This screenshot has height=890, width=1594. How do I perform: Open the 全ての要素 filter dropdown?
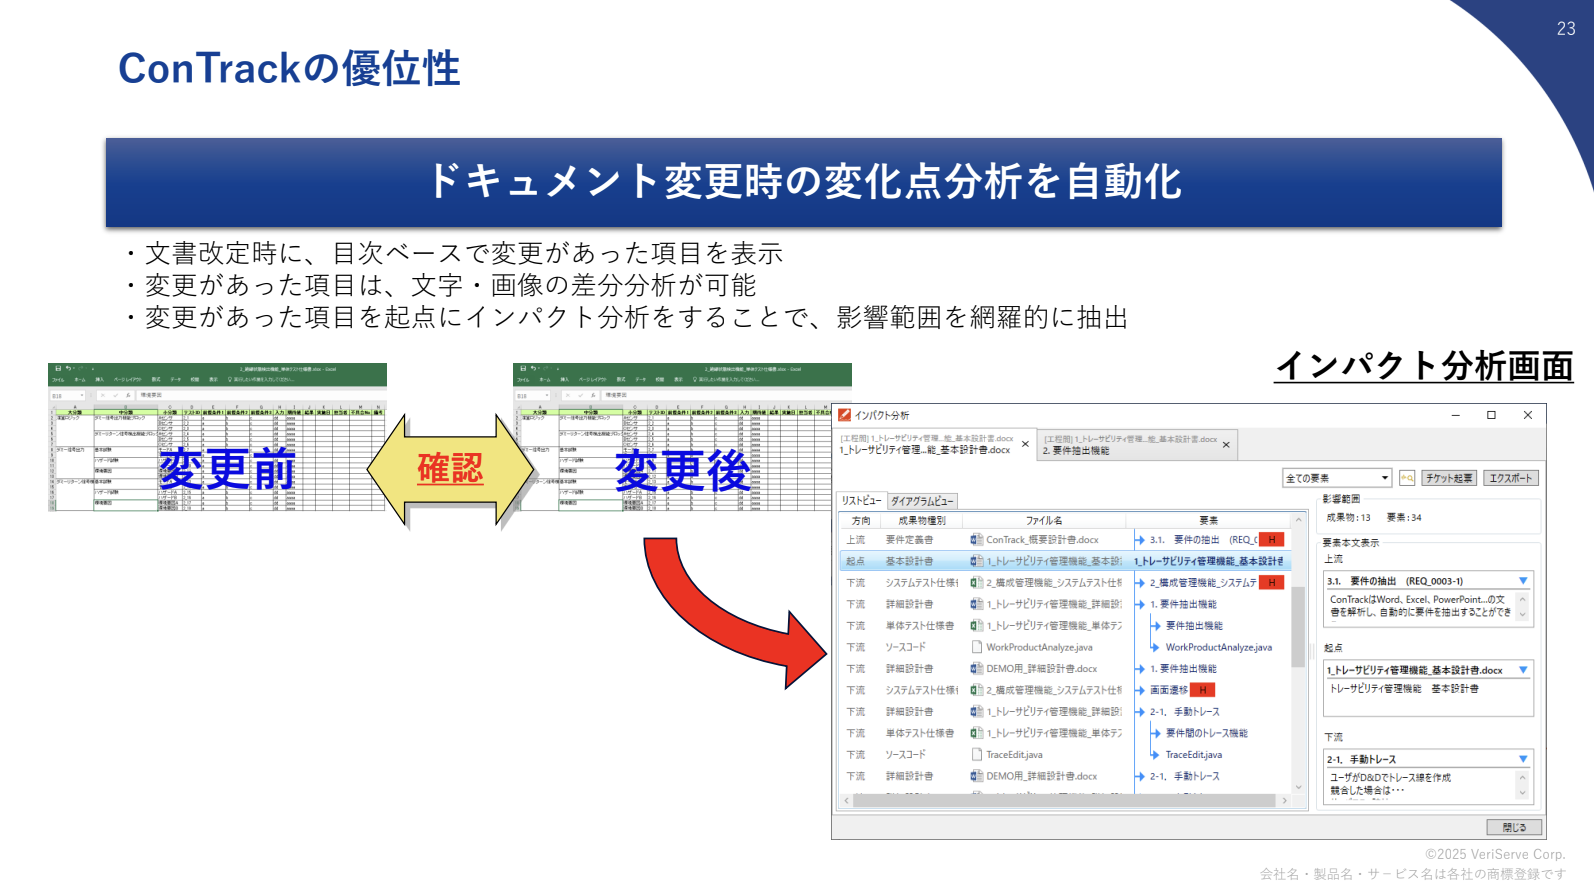click(x=1337, y=478)
